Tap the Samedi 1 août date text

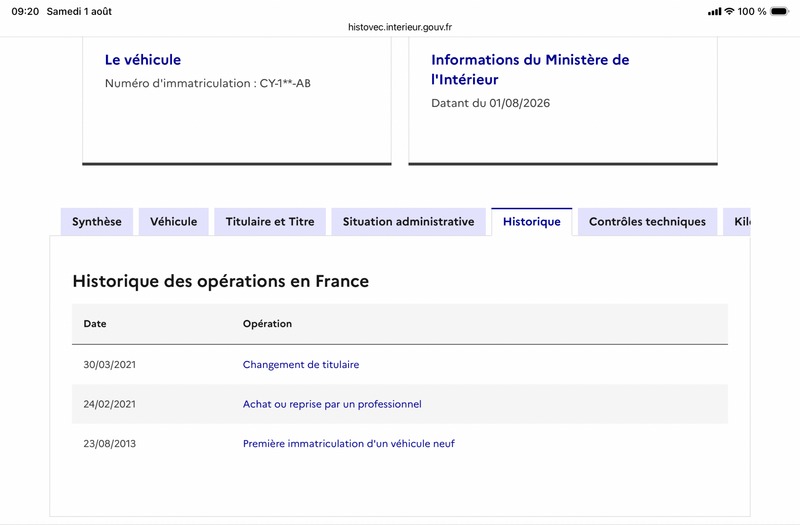tap(79, 11)
